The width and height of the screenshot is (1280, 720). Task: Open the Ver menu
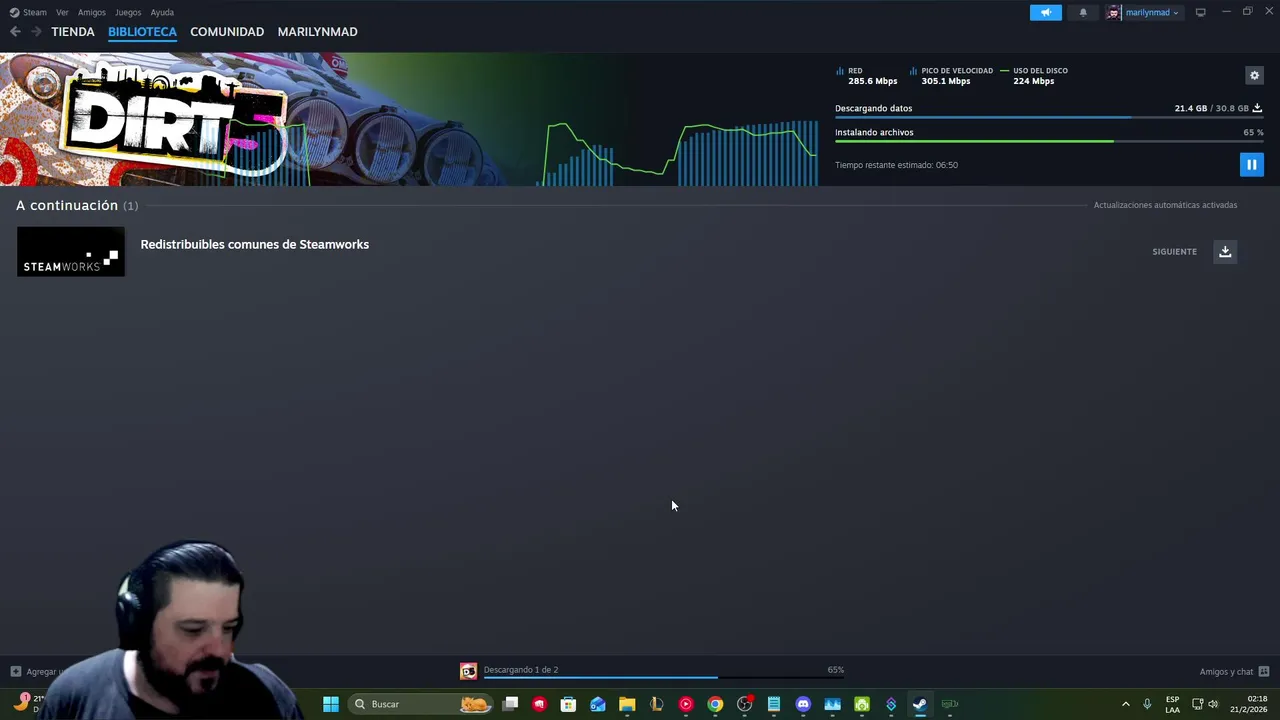(x=62, y=12)
